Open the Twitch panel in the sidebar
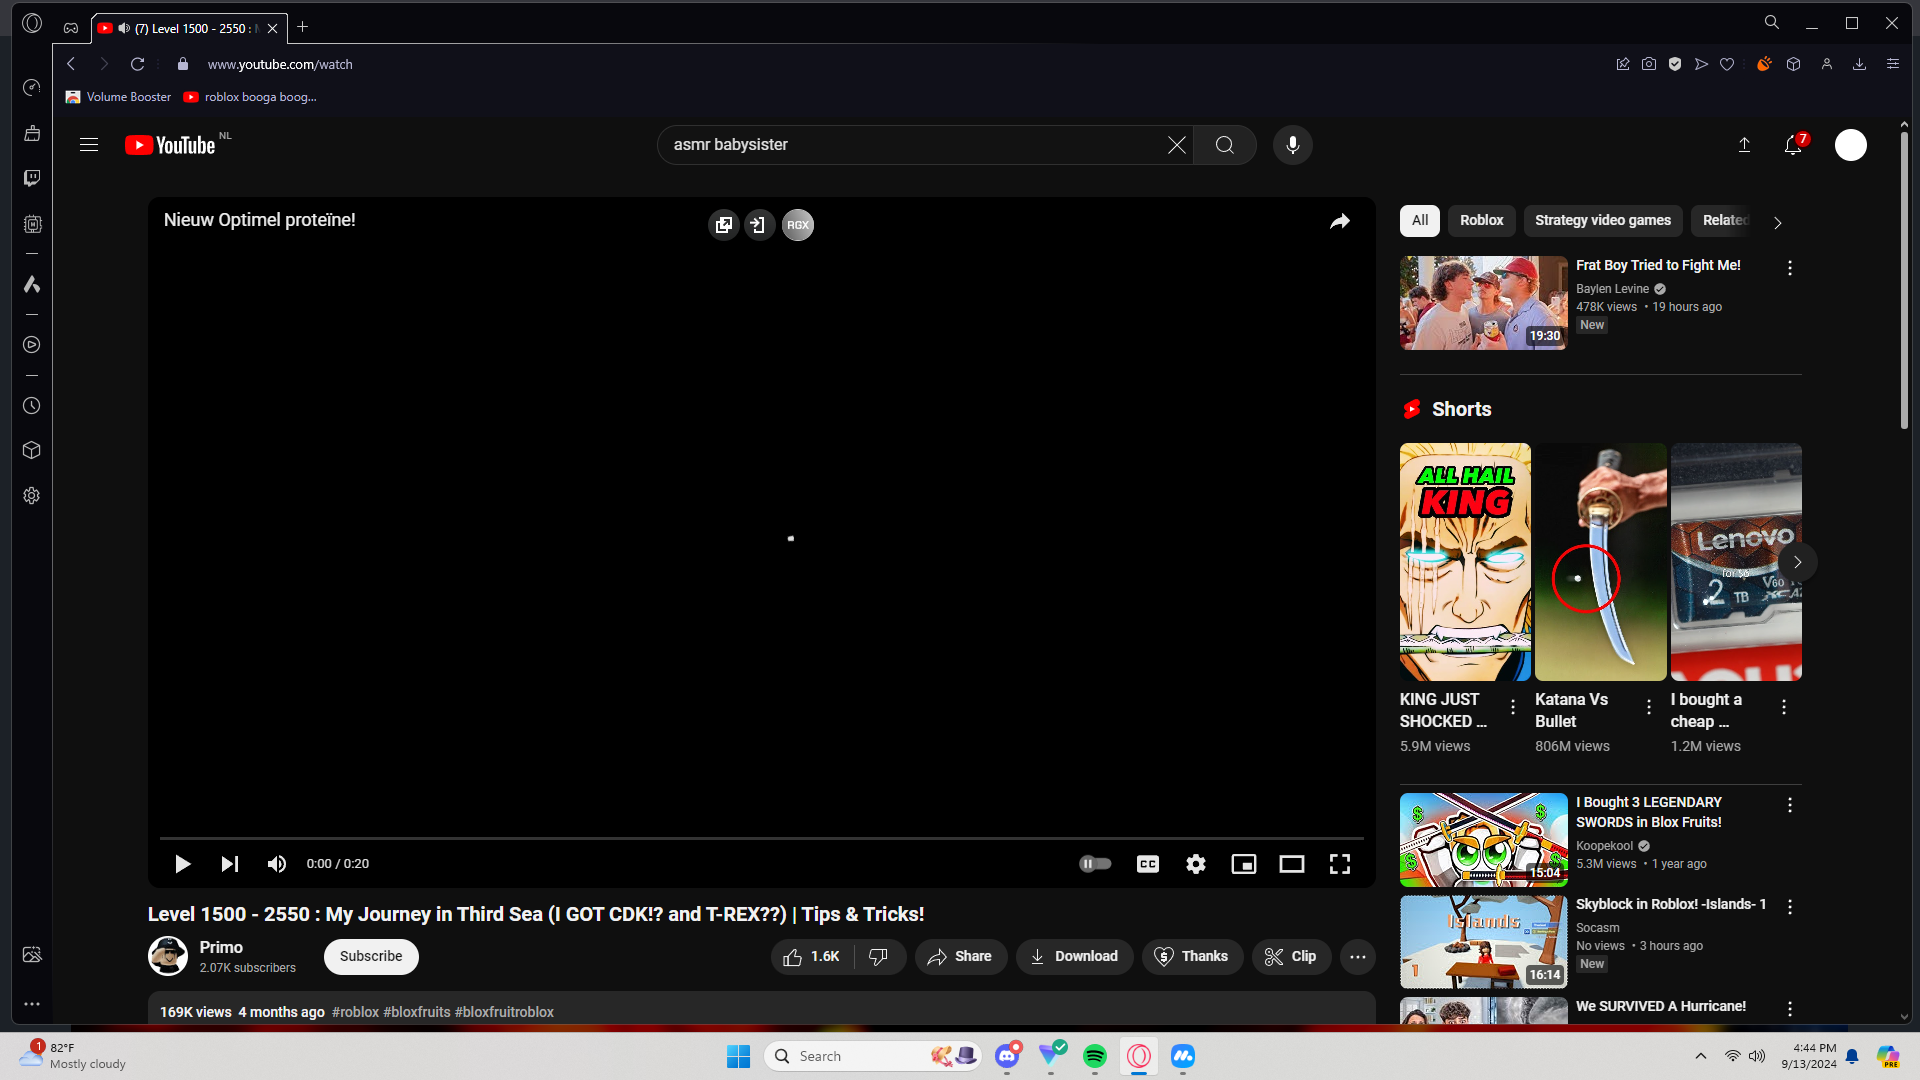Image resolution: width=1920 pixels, height=1080 pixels. pyautogui.click(x=32, y=178)
